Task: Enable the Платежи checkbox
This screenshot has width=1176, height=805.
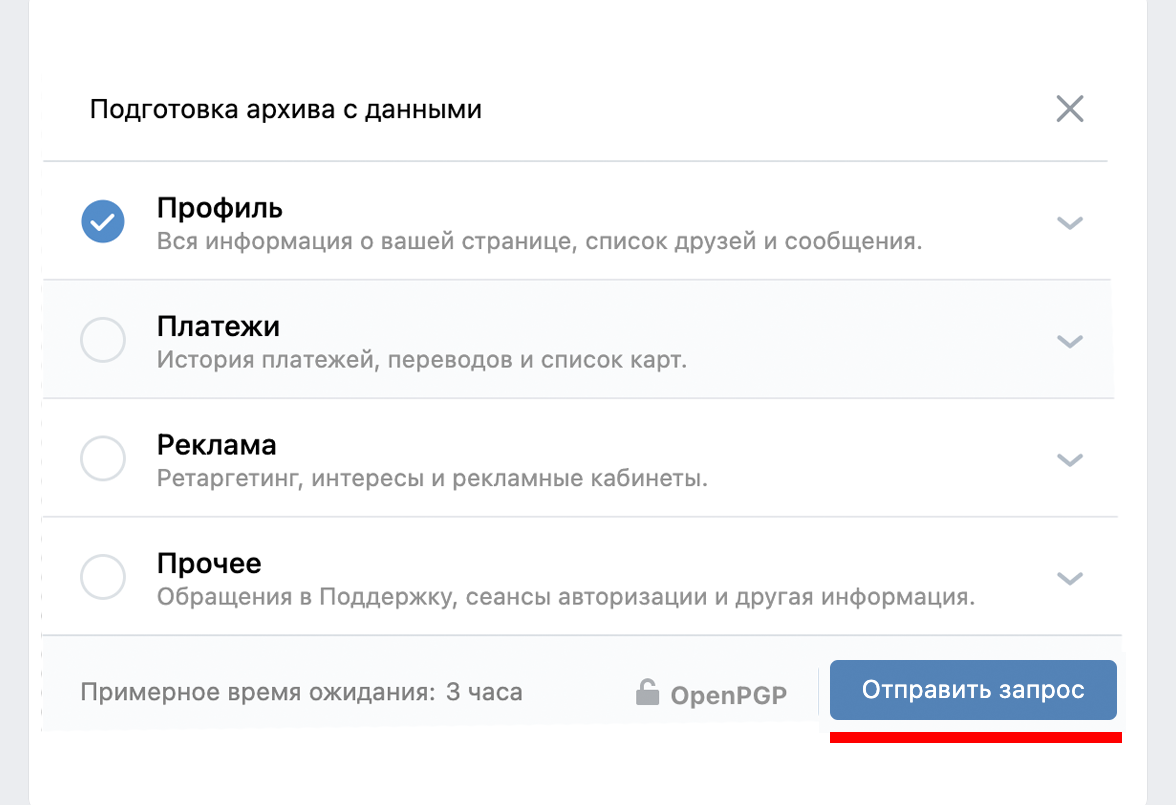Action: click(x=103, y=340)
